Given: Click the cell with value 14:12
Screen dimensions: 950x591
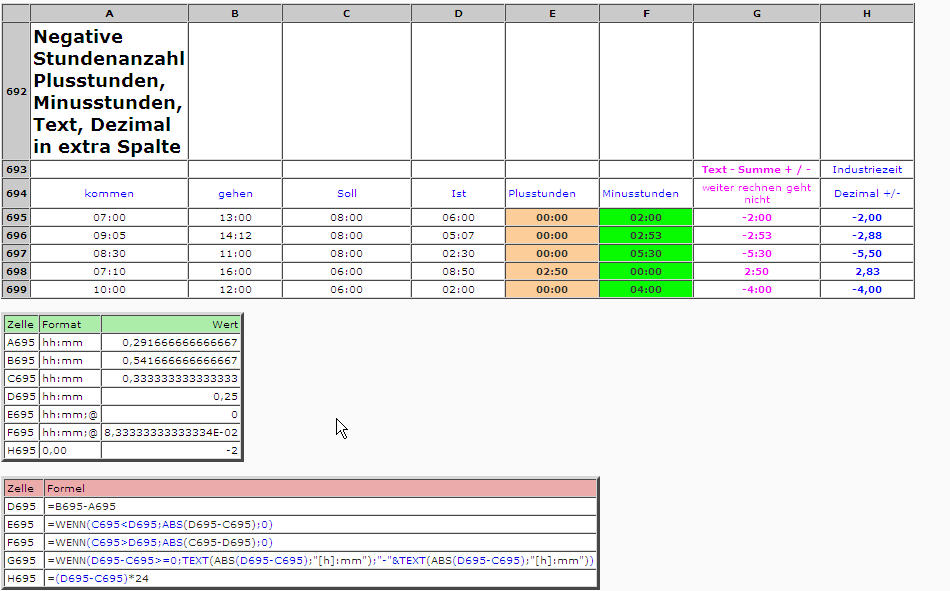Looking at the screenshot, I should coord(234,235).
